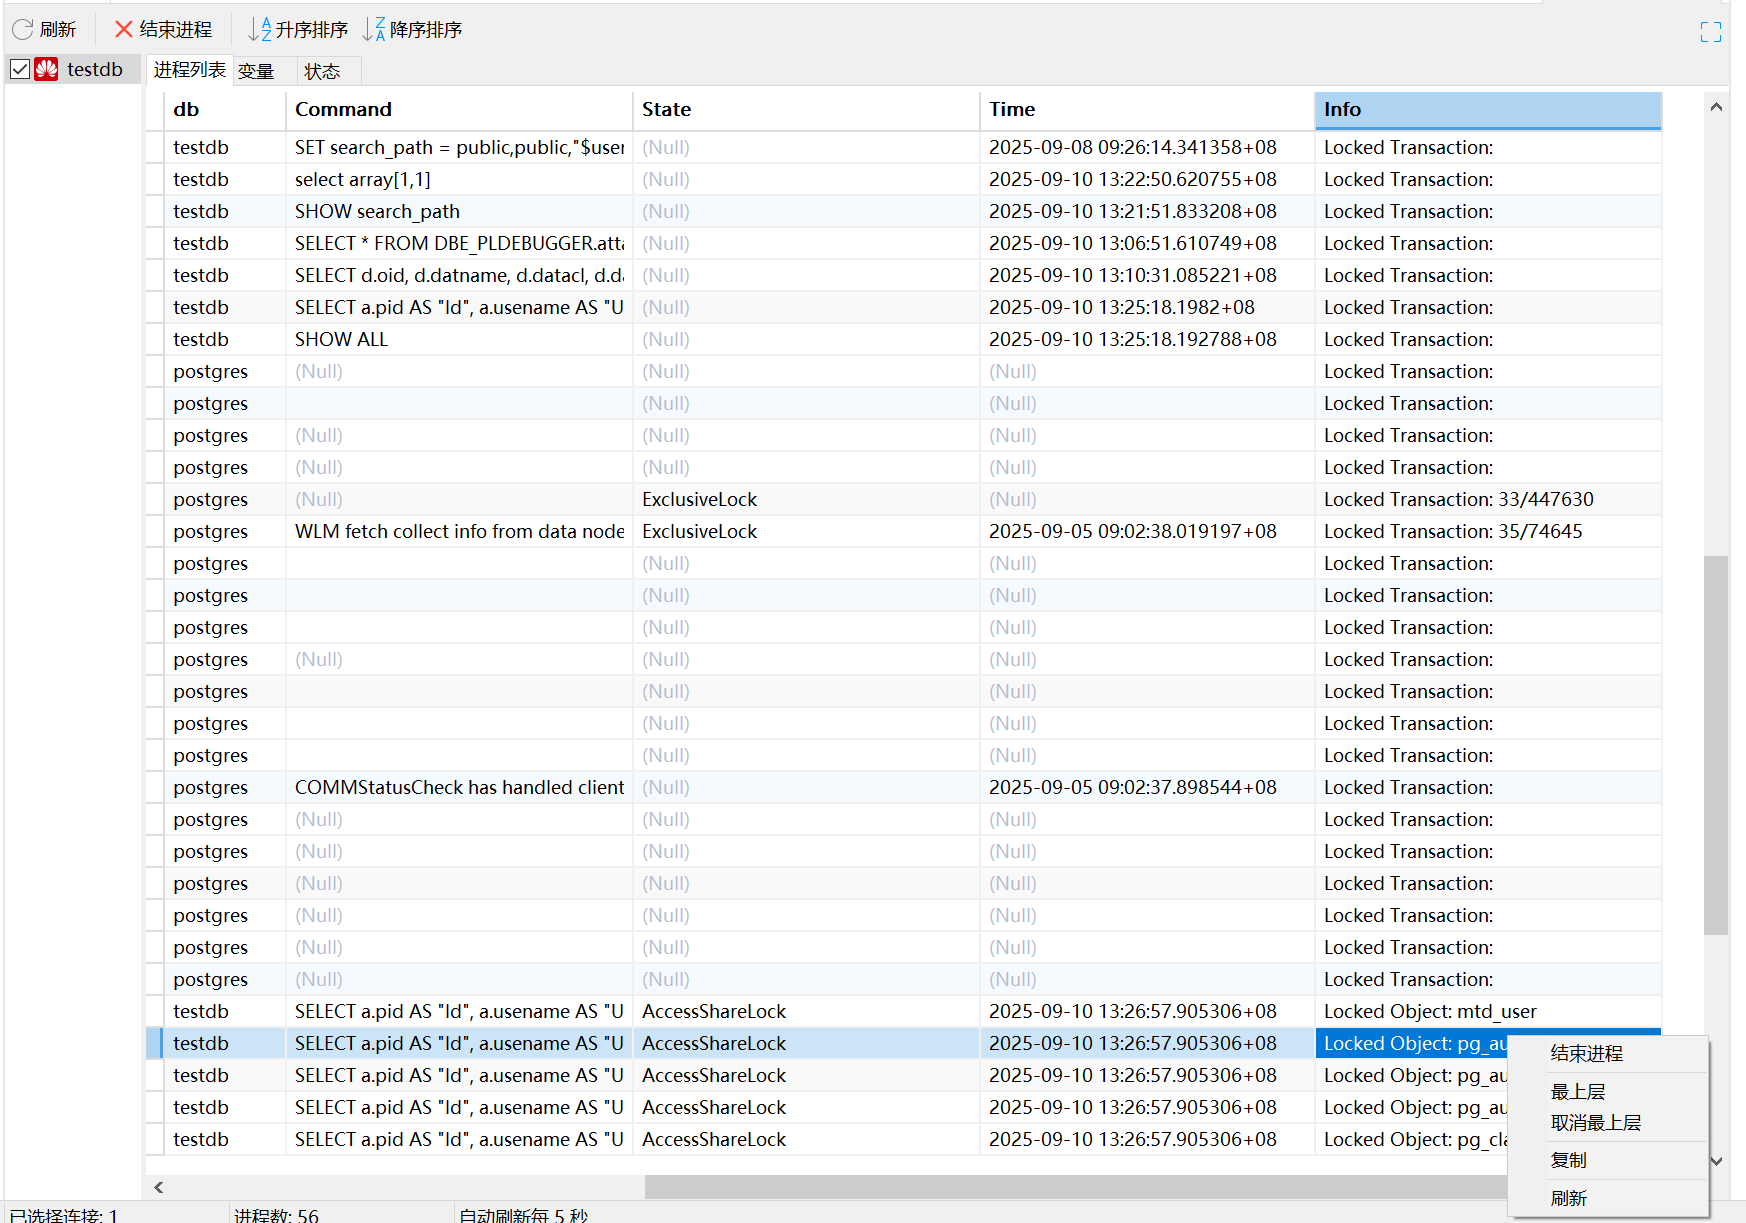Click the ascending sort icon
1746x1223 pixels.
point(260,30)
